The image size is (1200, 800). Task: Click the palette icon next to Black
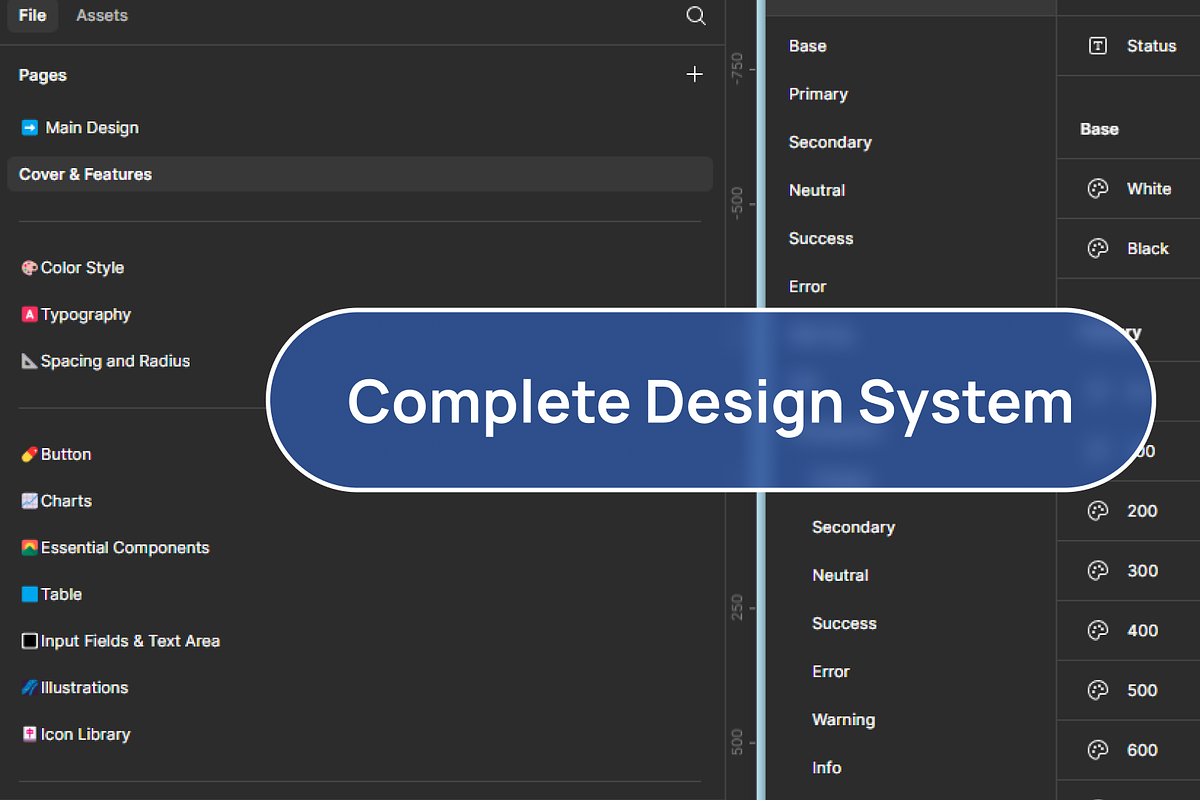click(1098, 249)
